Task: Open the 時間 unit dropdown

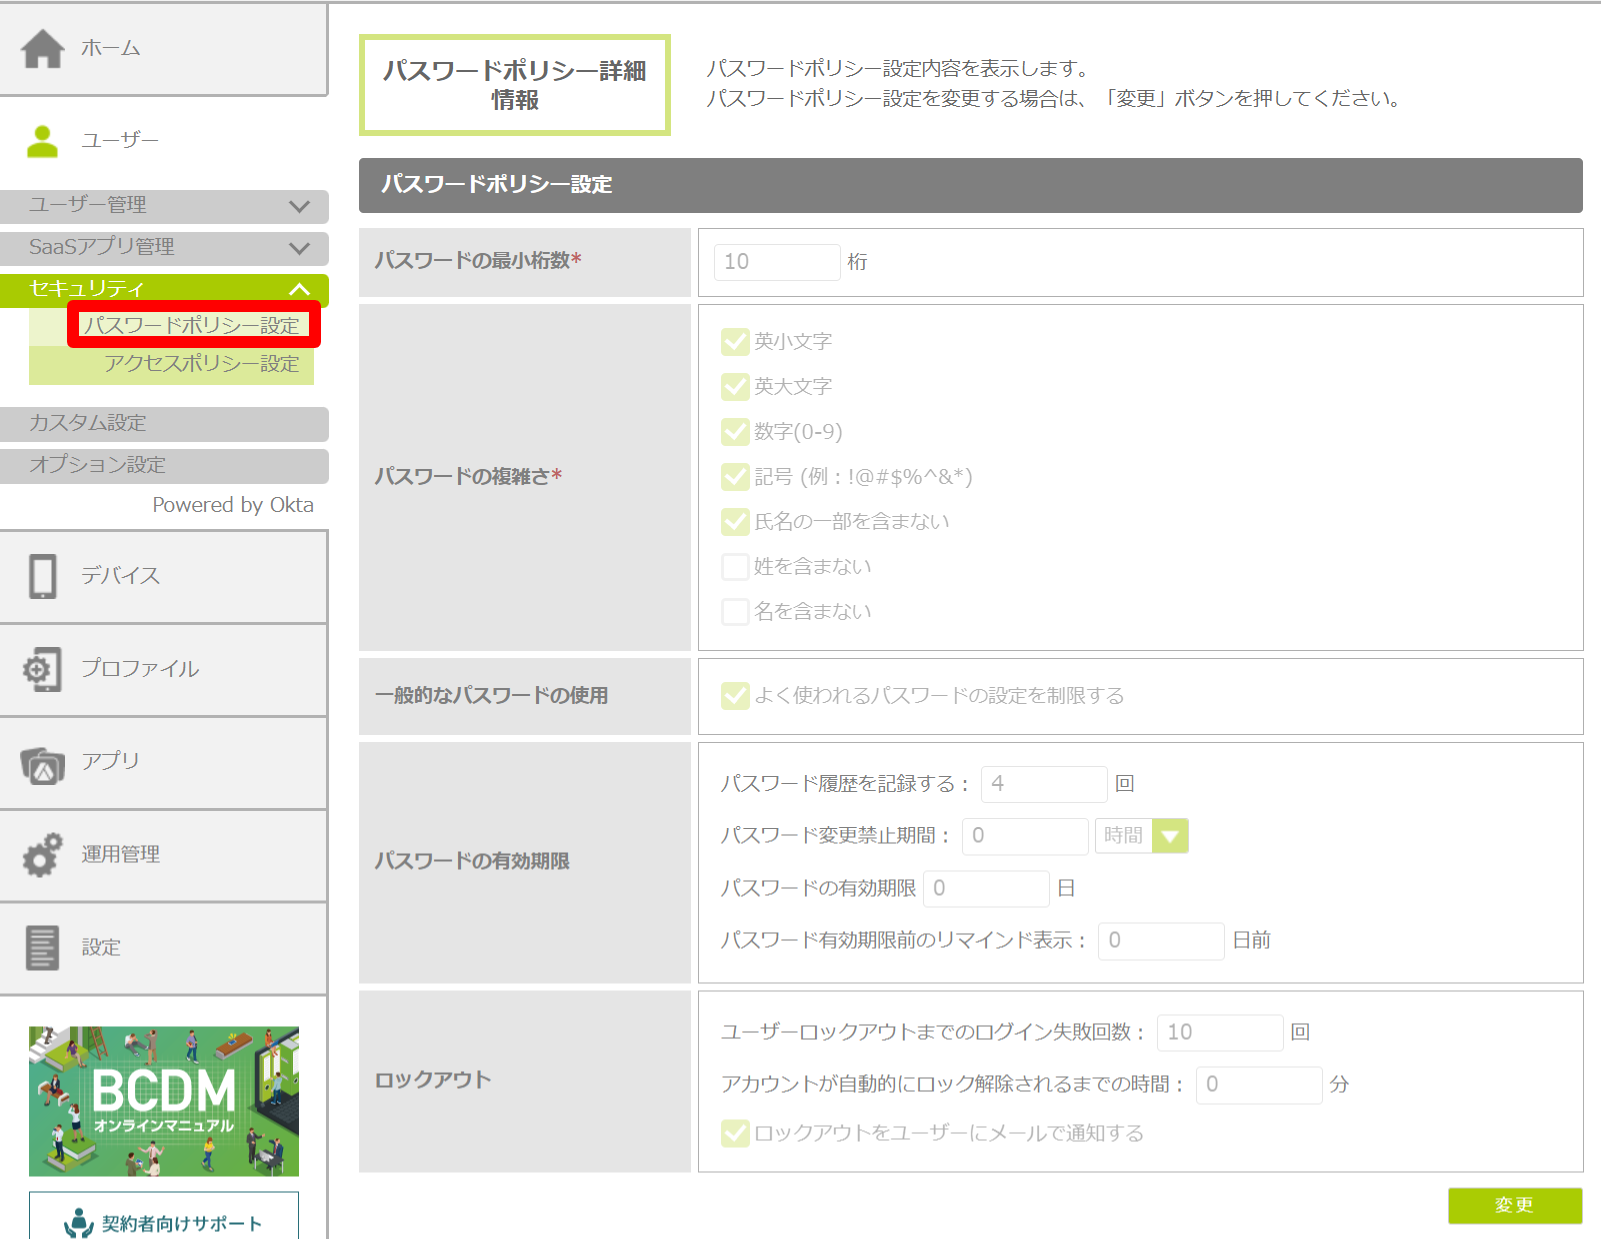Action: (1169, 836)
